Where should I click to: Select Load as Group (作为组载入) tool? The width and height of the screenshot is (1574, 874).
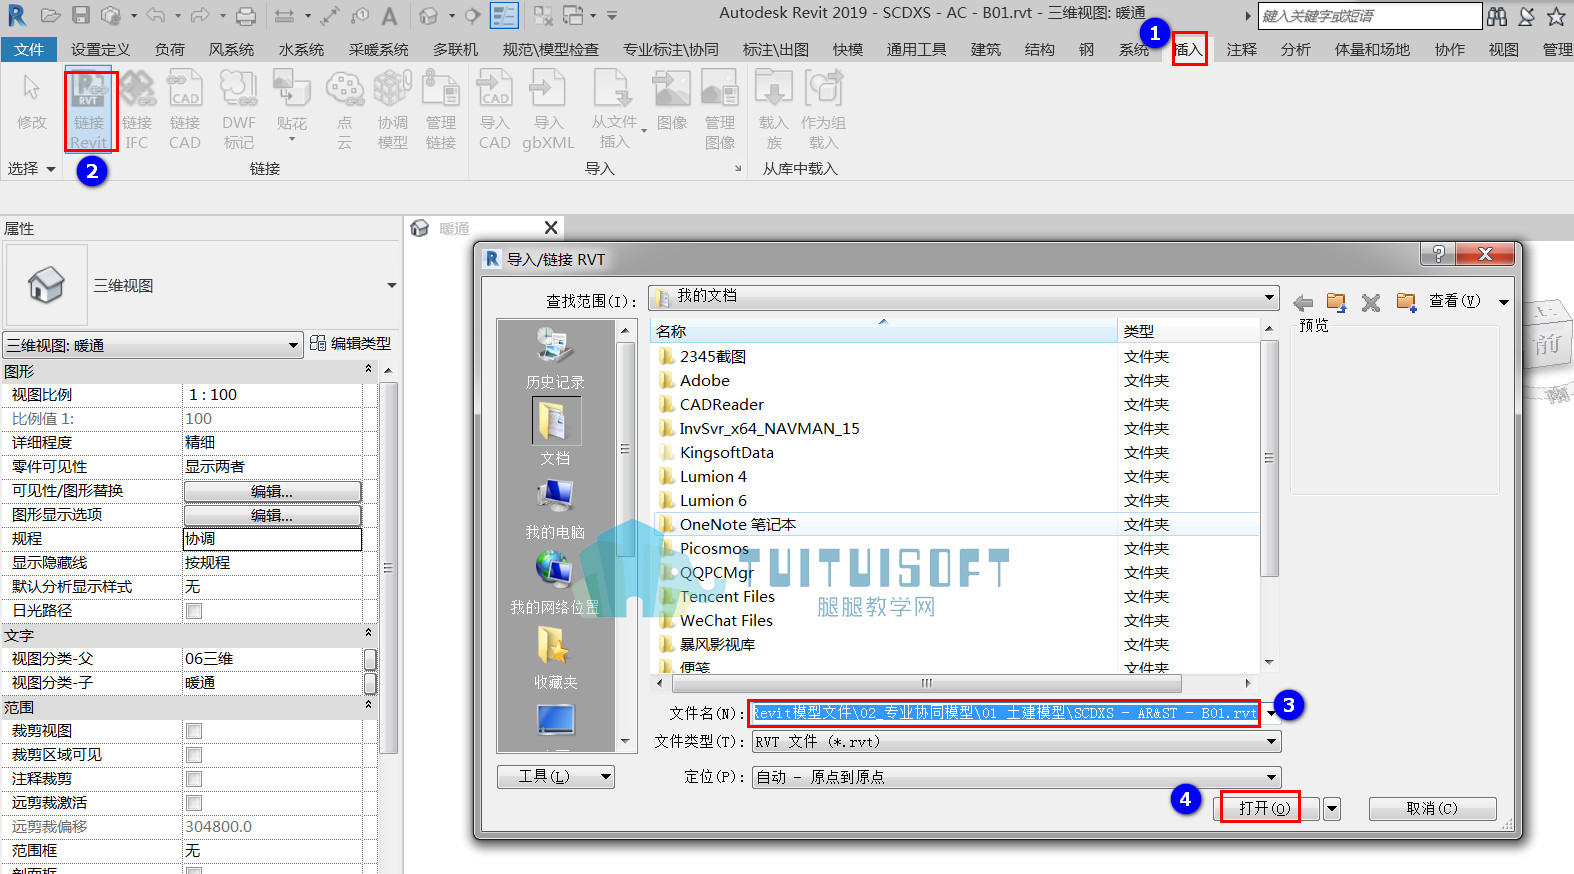point(823,110)
